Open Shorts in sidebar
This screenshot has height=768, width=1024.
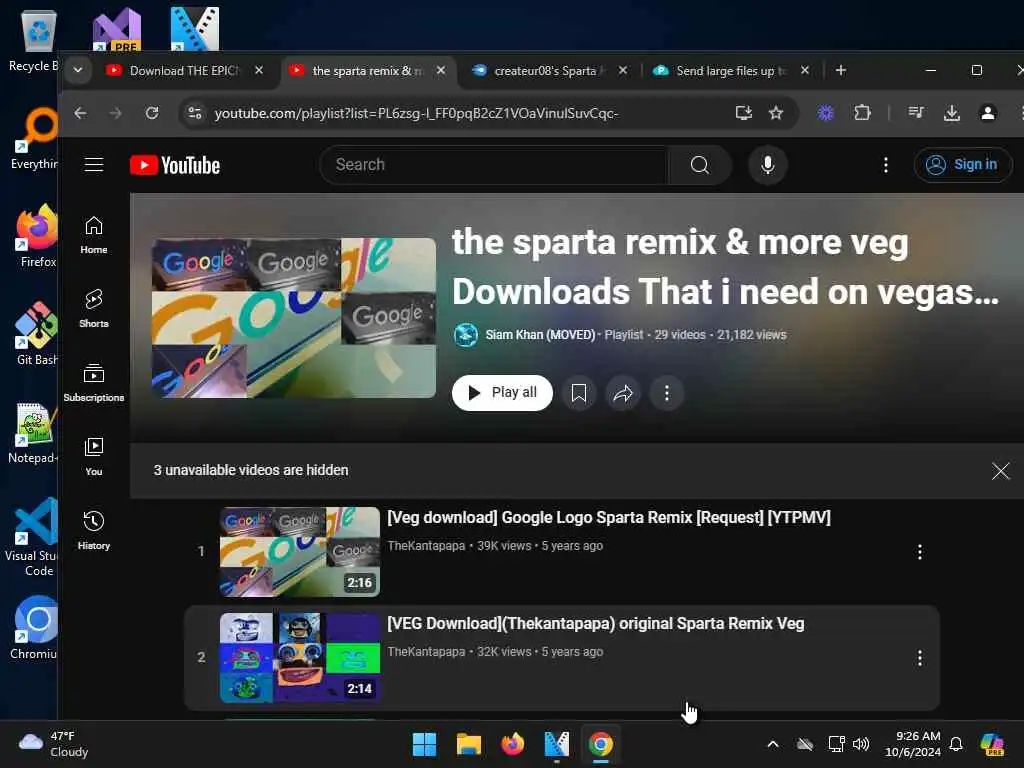point(94,309)
